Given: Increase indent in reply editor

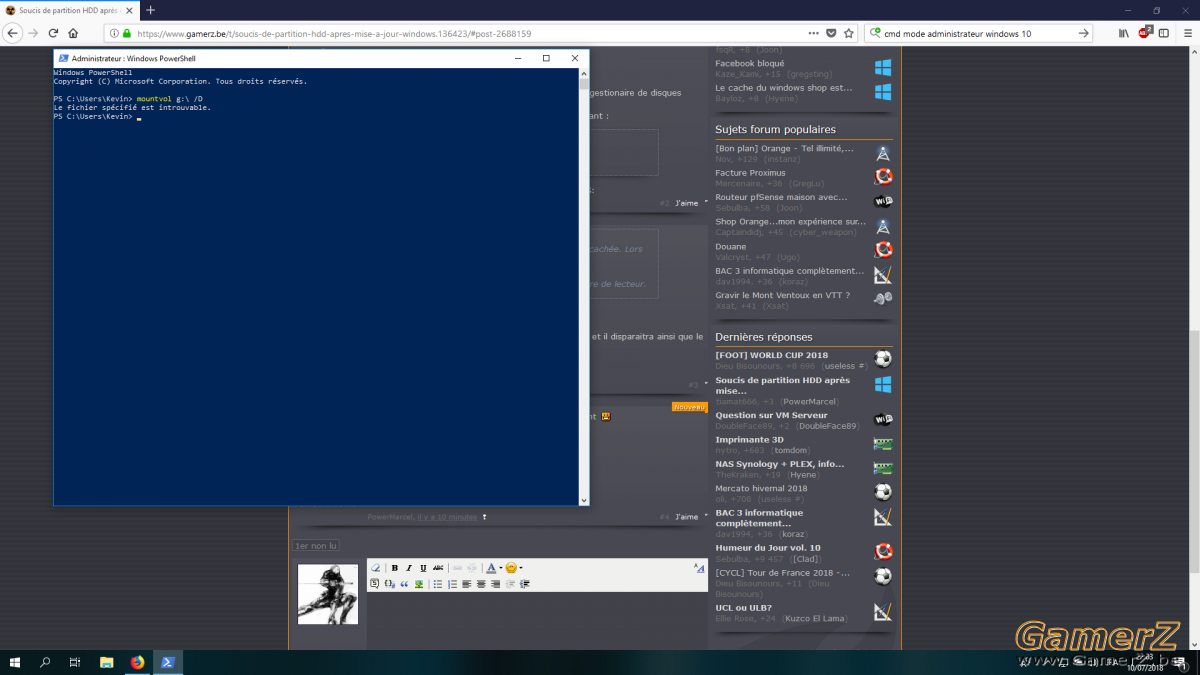Looking at the screenshot, I should (524, 584).
